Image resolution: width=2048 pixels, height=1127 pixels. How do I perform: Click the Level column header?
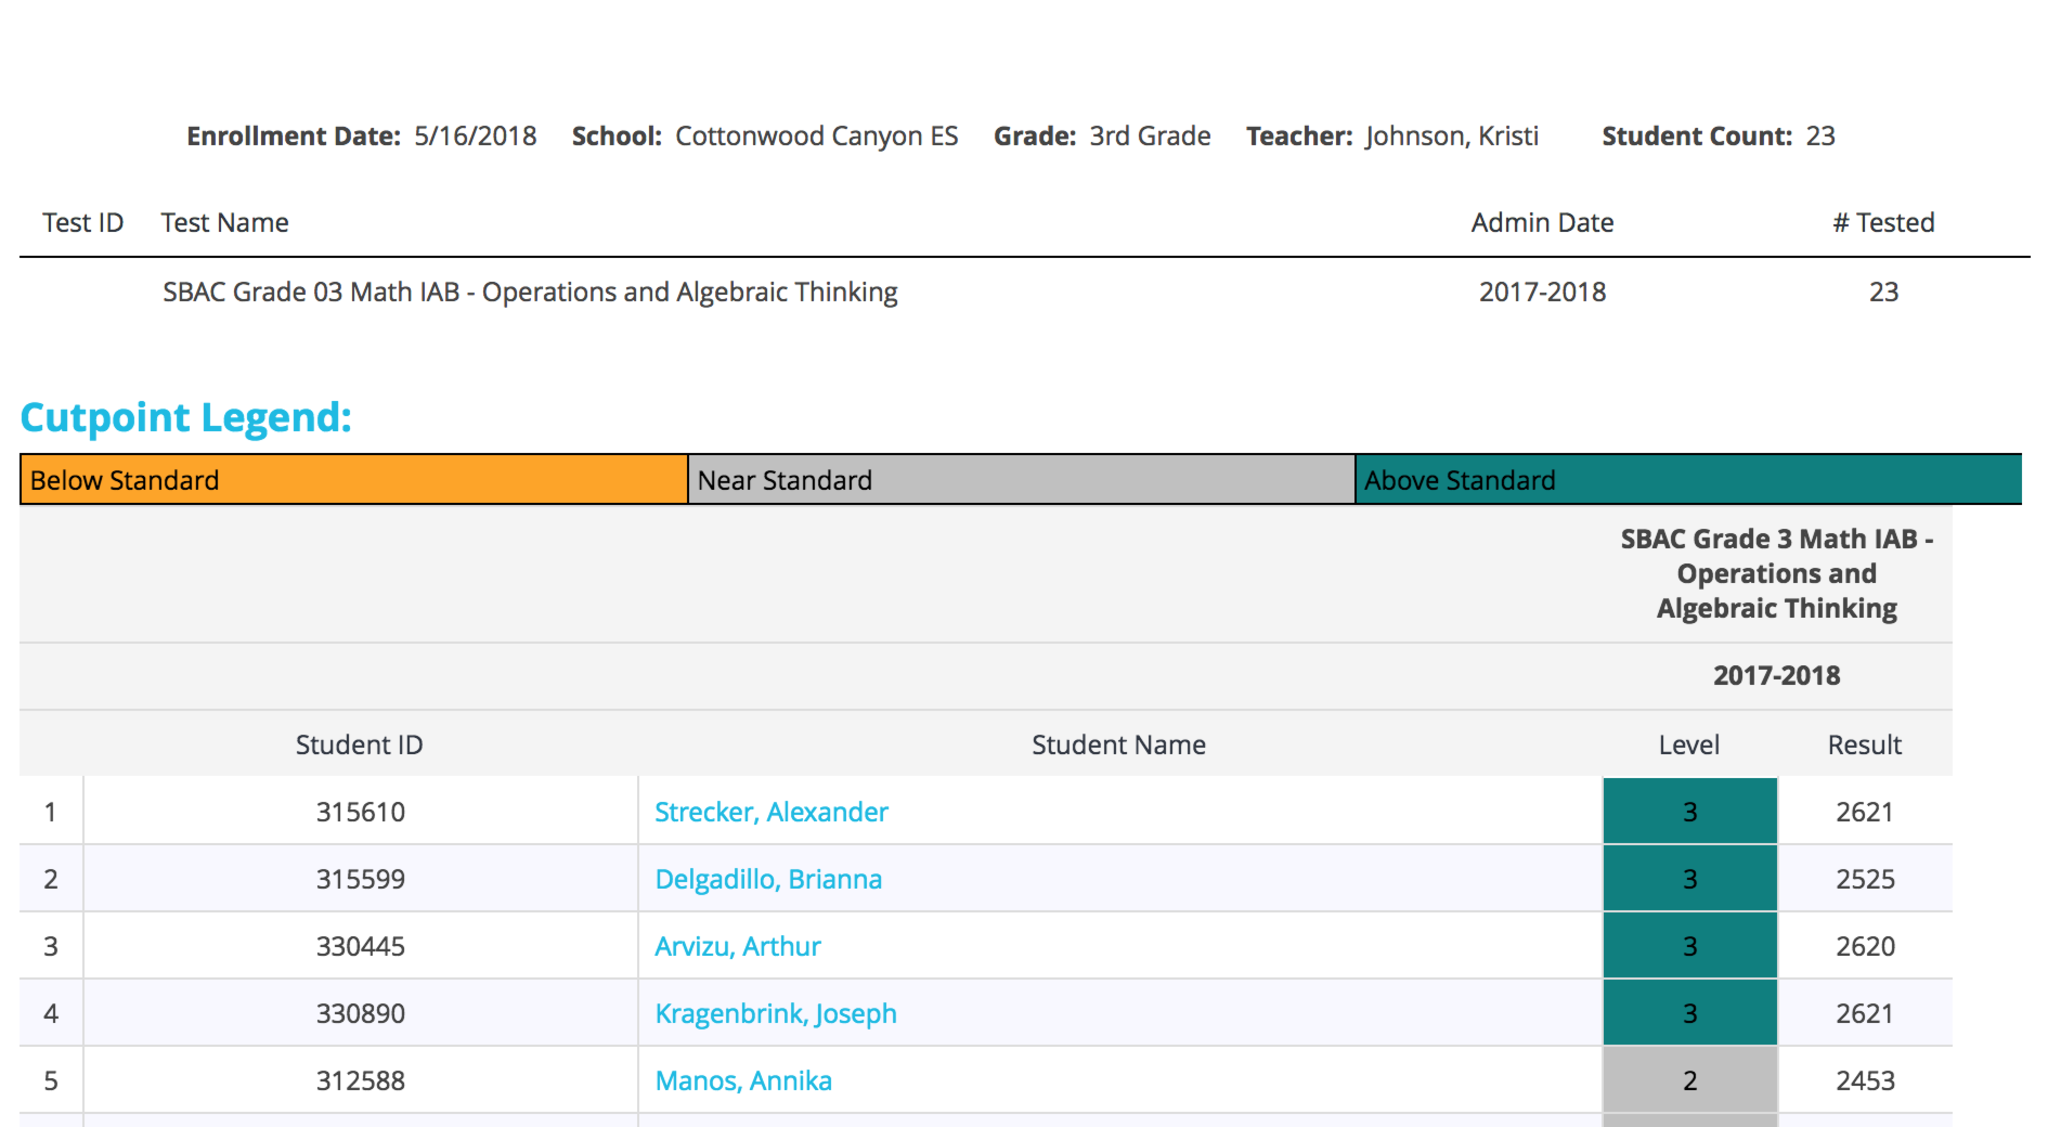coord(1688,744)
